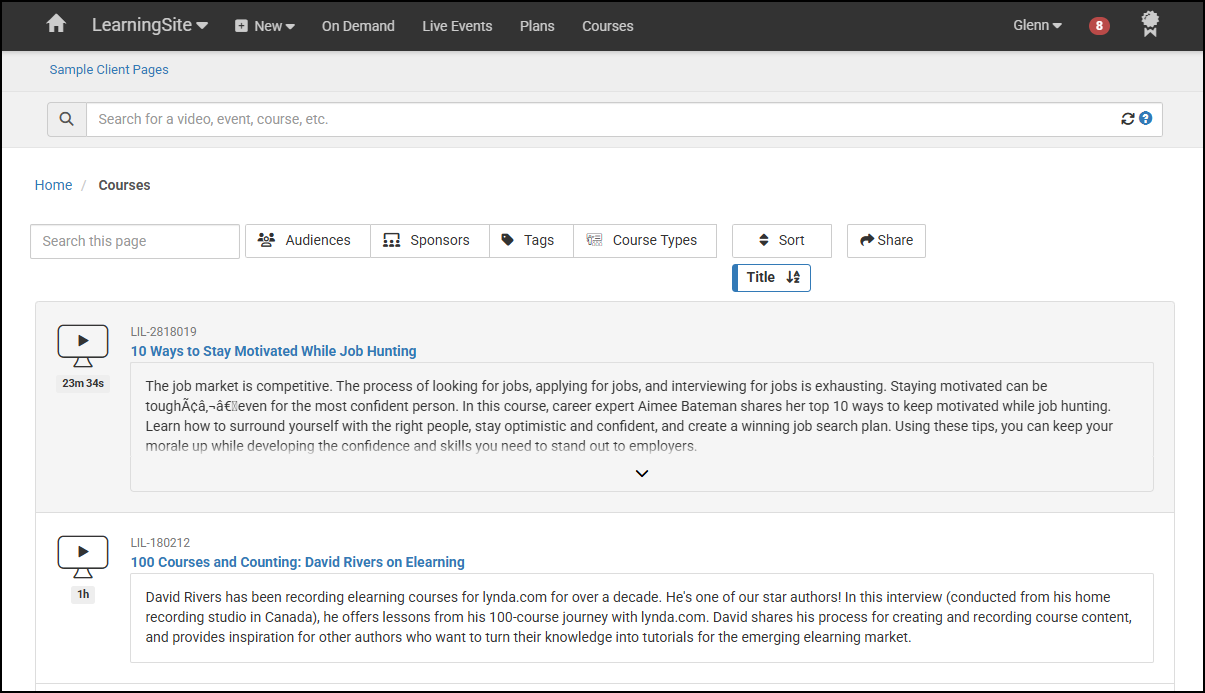Expand the New dropdown menu

click(x=265, y=26)
